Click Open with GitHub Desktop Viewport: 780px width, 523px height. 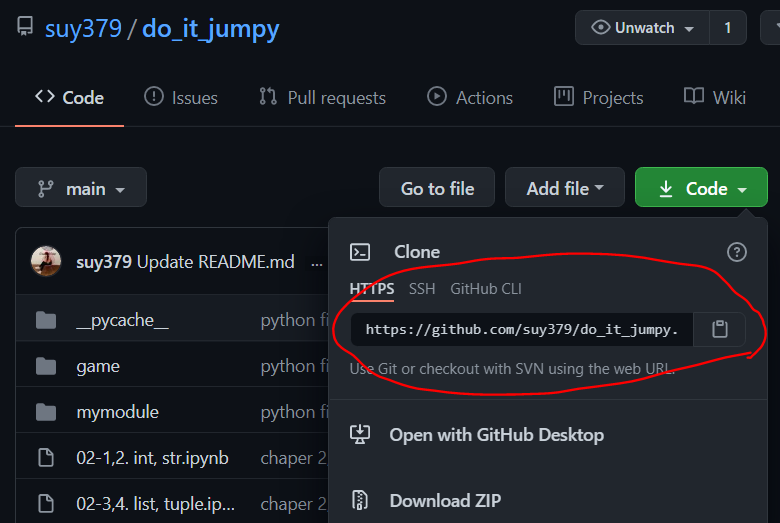(496, 435)
